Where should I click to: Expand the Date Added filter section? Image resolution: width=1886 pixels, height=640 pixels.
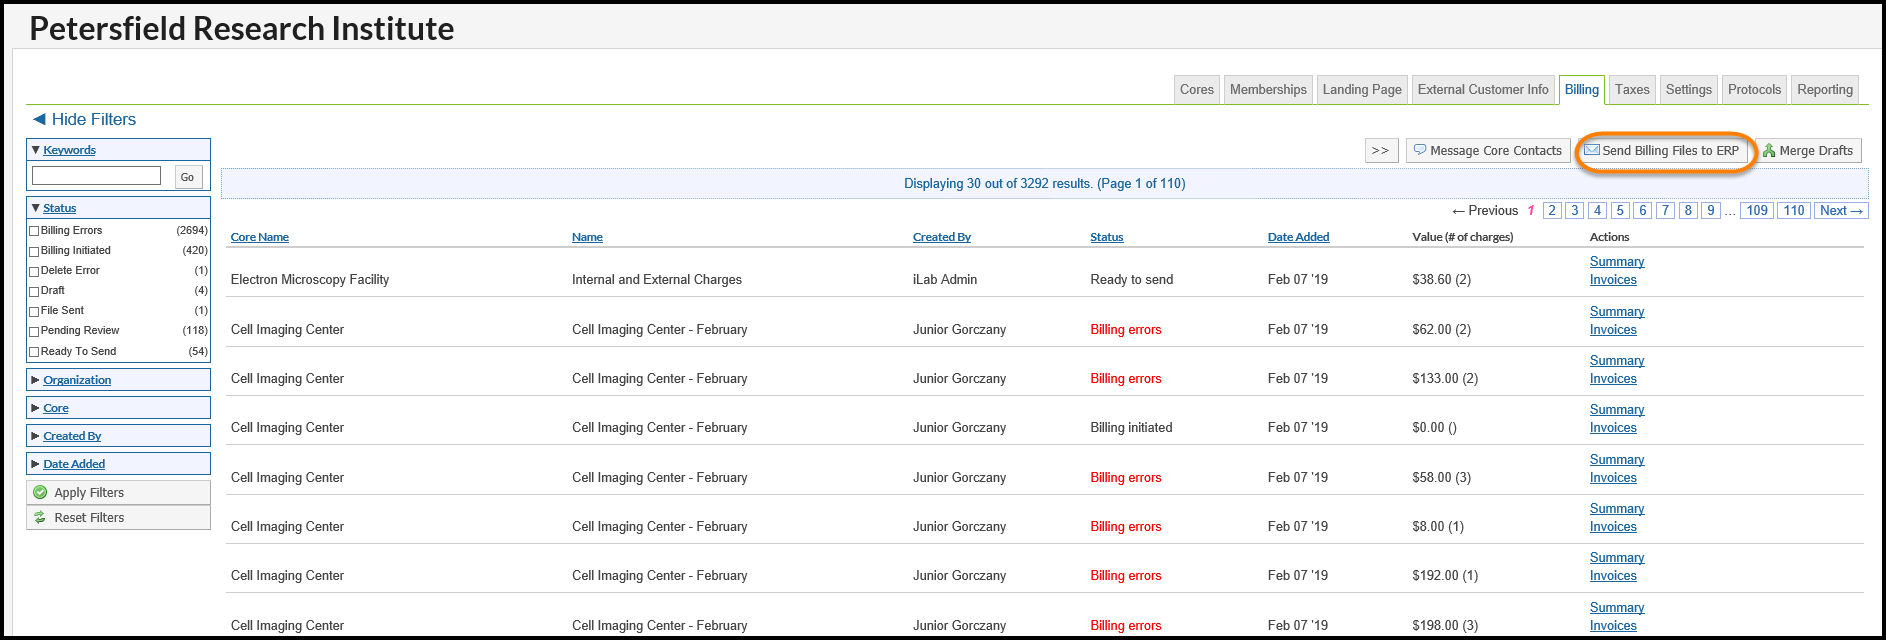pyautogui.click(x=73, y=464)
